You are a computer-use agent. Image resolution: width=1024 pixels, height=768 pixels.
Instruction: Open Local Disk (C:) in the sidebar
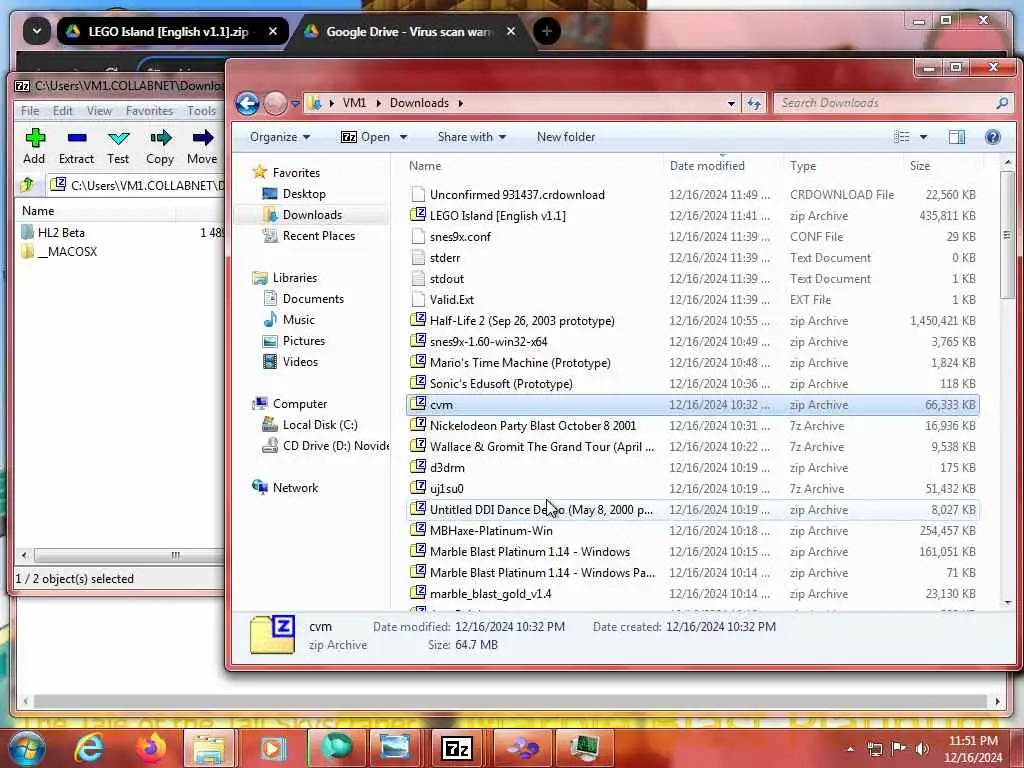click(x=320, y=424)
